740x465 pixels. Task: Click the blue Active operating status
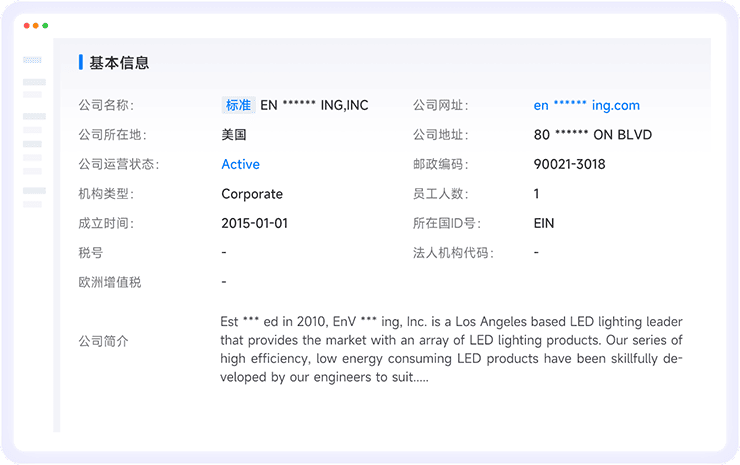coord(240,164)
